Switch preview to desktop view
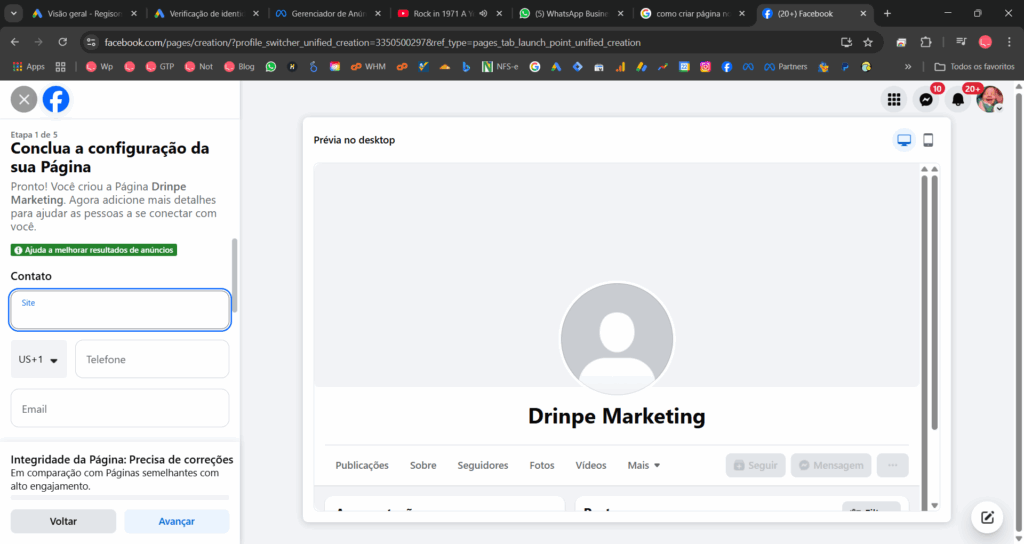 click(x=904, y=140)
